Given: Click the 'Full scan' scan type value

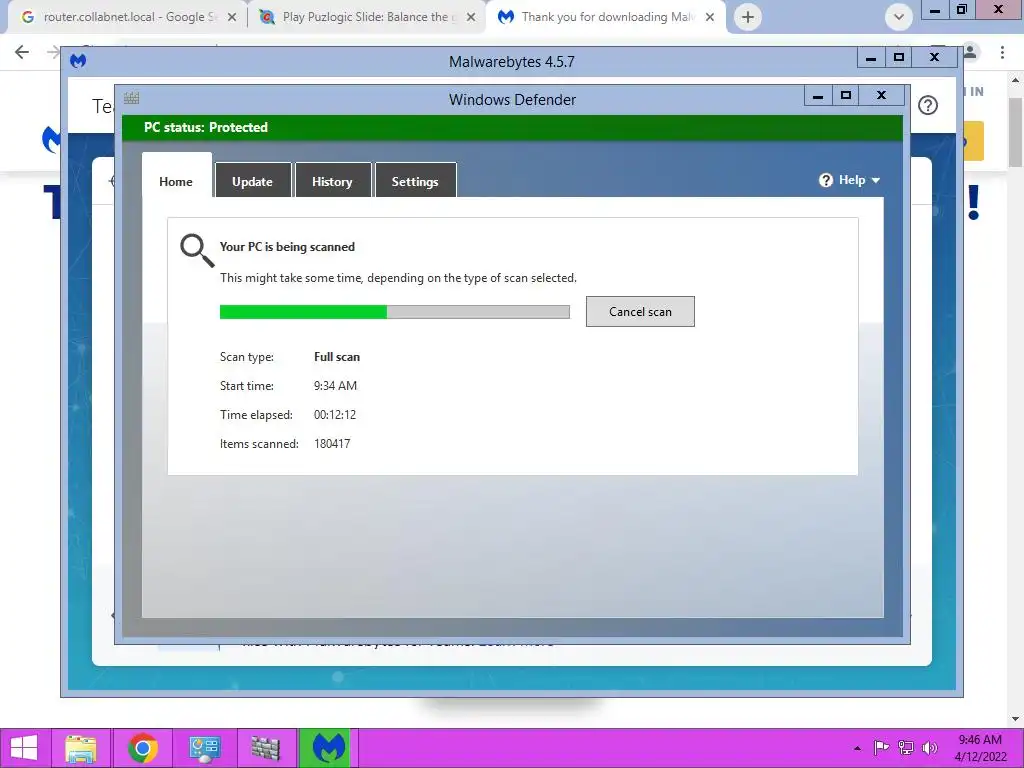Looking at the screenshot, I should click(x=337, y=357).
